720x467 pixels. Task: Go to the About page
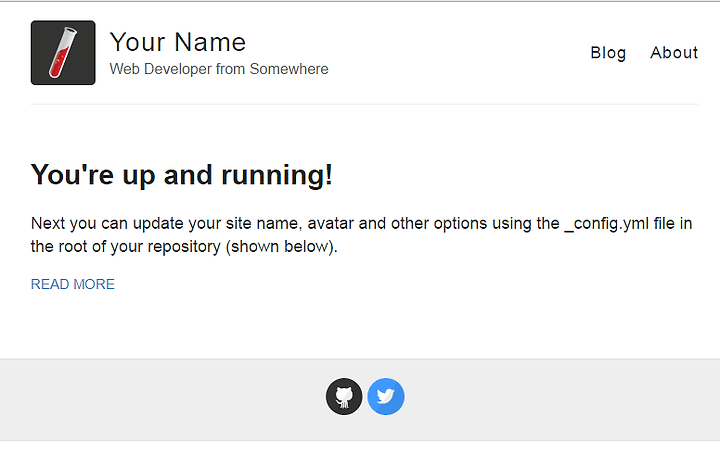coord(674,52)
